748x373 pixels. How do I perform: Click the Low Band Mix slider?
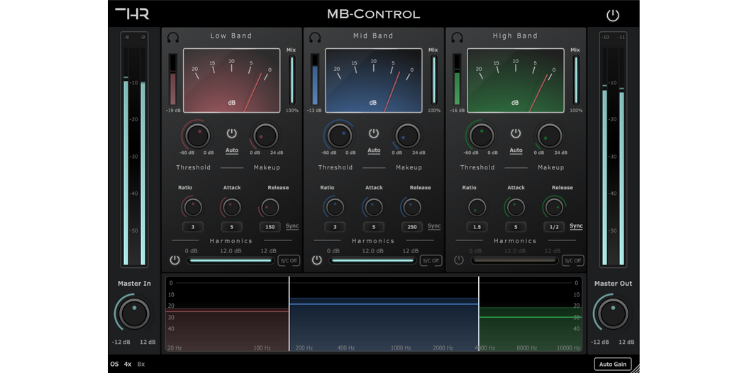tap(291, 80)
